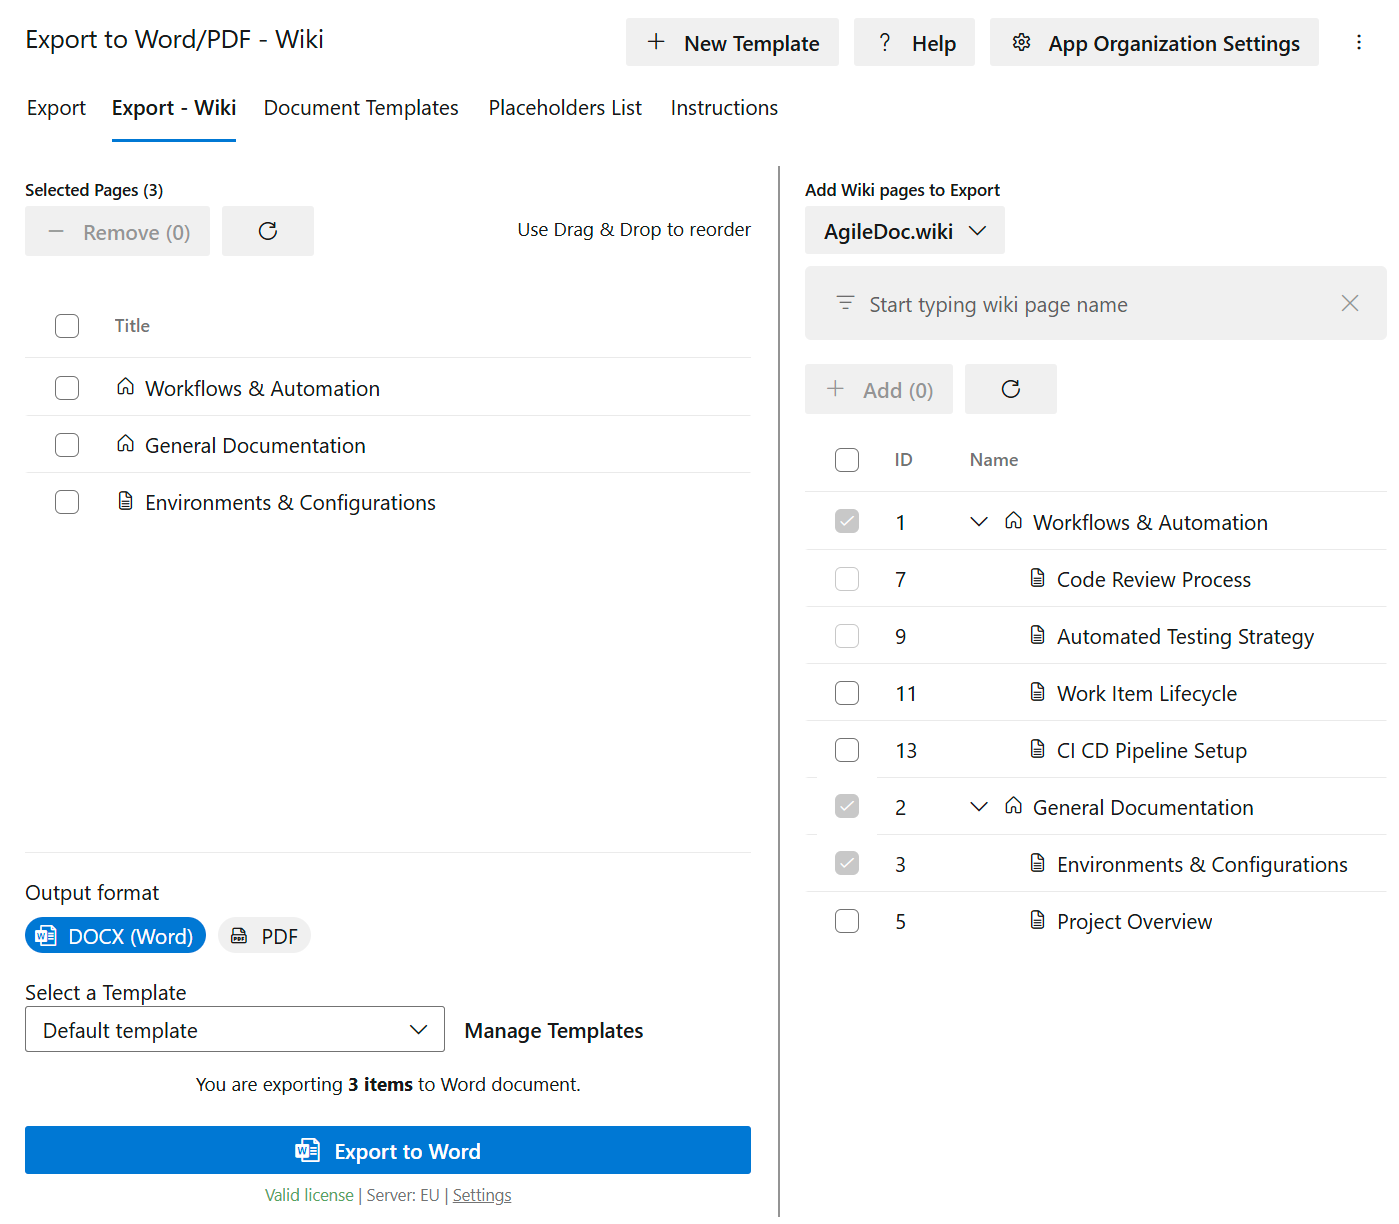
Task: Click page icon beside Environments & Configurations in wiki tree
Action: coord(1037,863)
